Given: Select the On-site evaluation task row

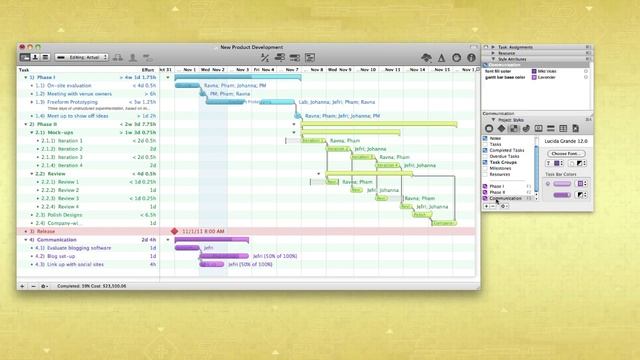Looking at the screenshot, I should (x=88, y=85).
